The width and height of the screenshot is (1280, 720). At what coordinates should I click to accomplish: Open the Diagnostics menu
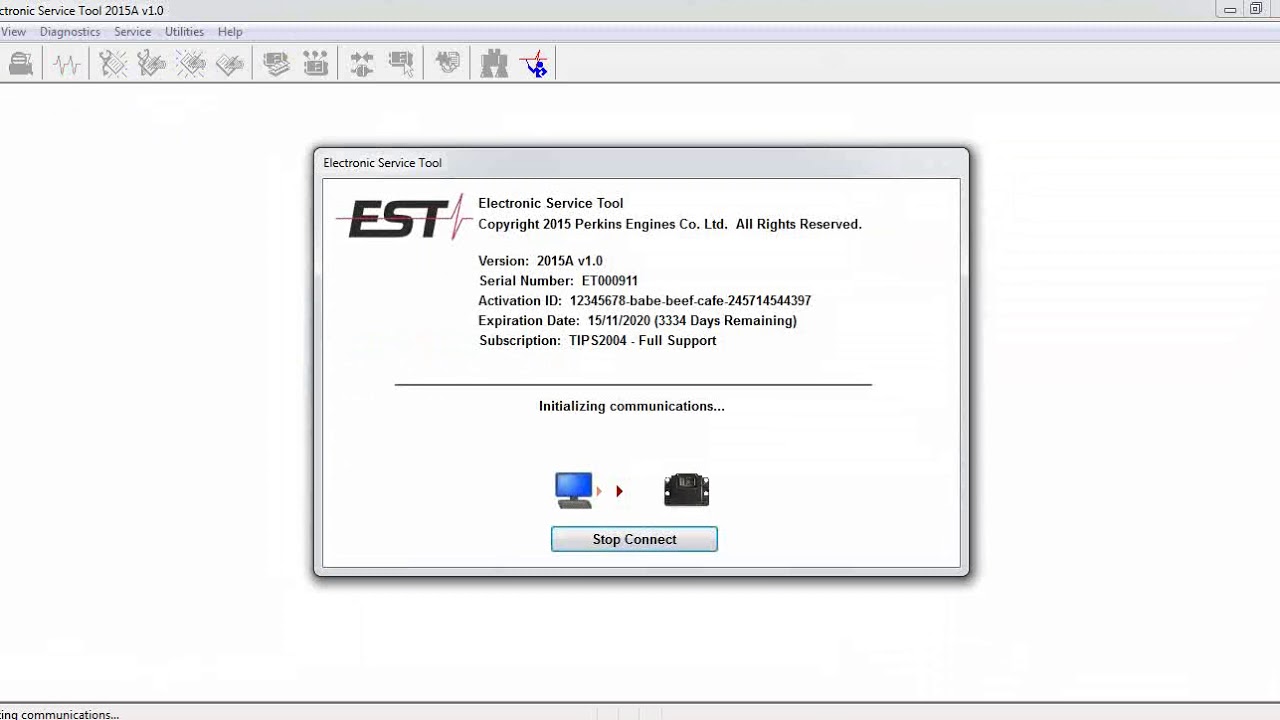(x=70, y=32)
